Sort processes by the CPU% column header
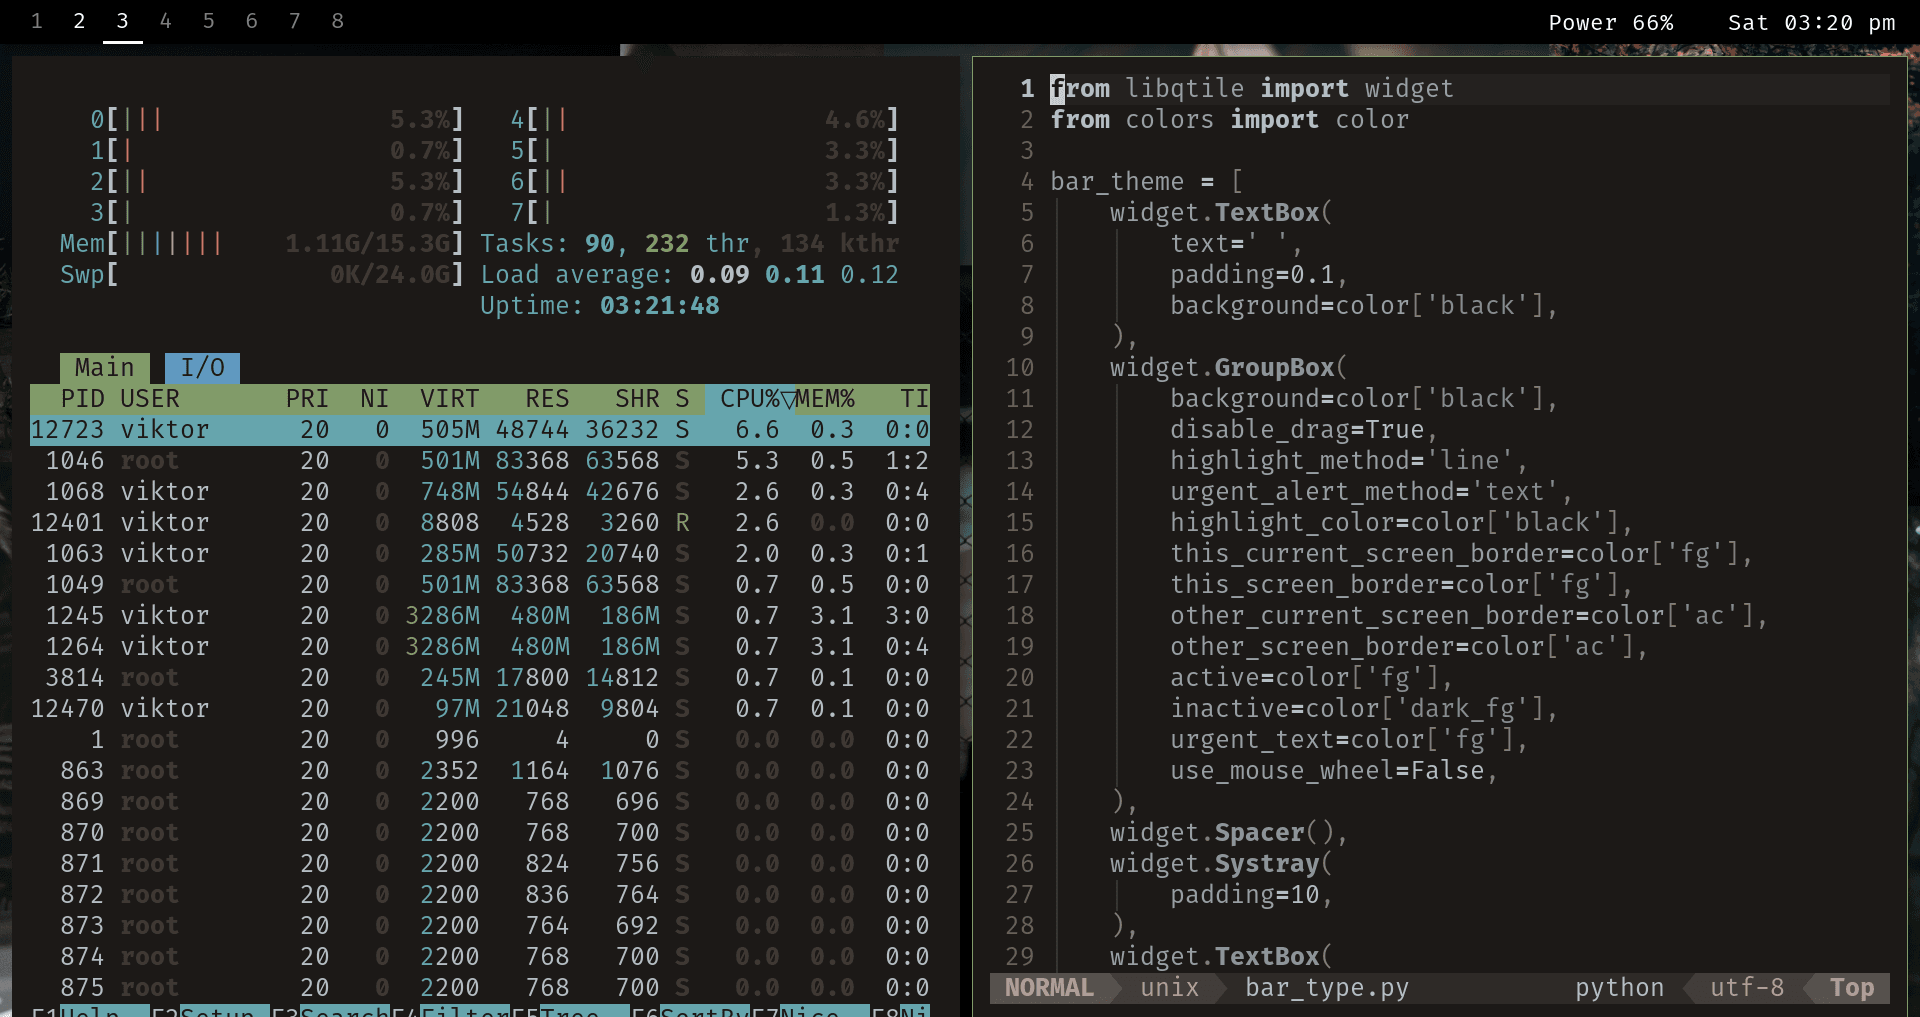Viewport: 1920px width, 1017px height. pyautogui.click(x=749, y=399)
